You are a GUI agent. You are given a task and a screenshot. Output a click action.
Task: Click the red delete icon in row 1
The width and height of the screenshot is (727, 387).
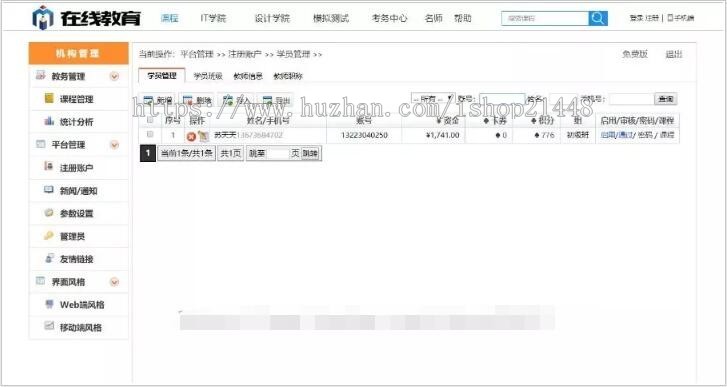tap(191, 136)
